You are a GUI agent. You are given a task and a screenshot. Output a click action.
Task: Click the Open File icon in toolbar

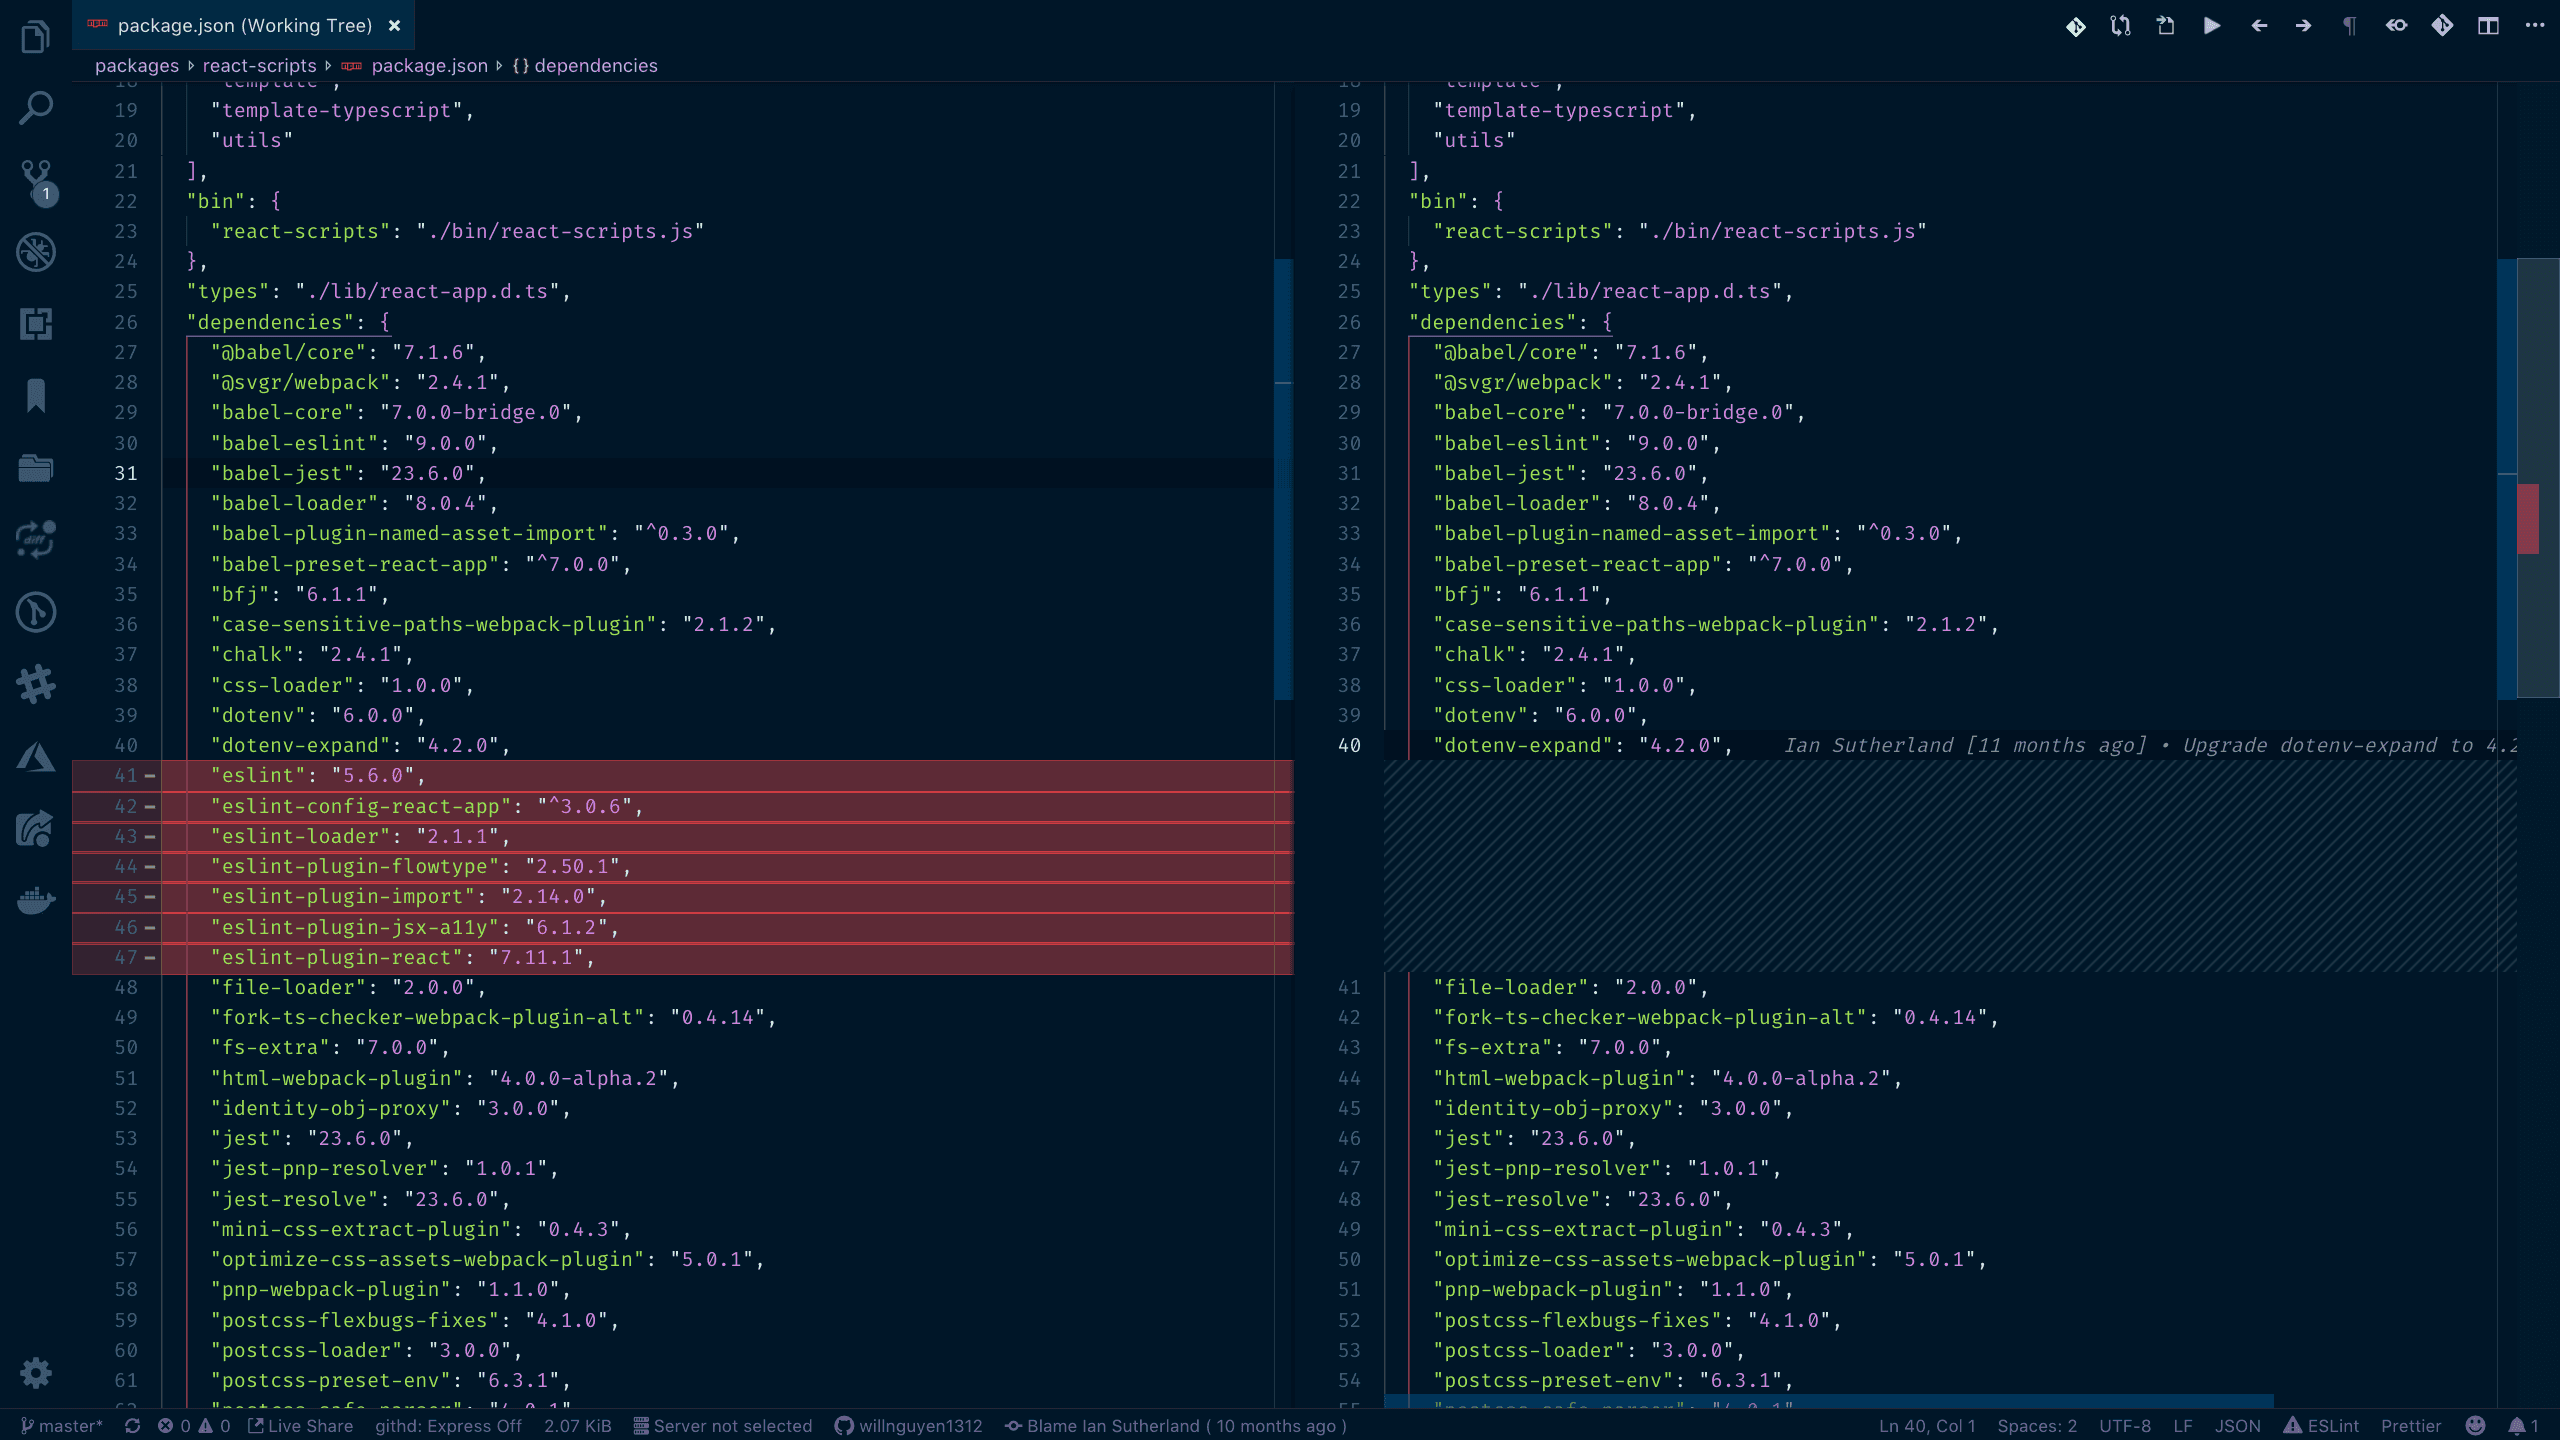click(x=2166, y=26)
